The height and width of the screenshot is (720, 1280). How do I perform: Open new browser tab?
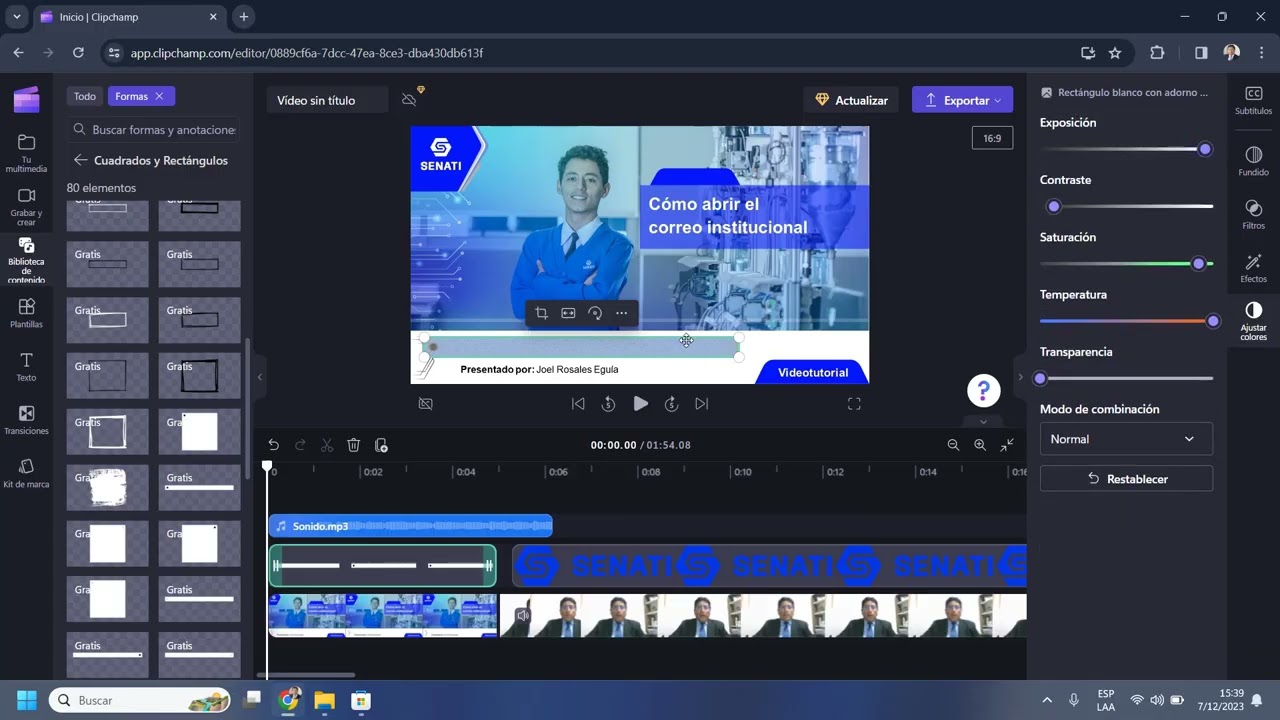coord(244,17)
